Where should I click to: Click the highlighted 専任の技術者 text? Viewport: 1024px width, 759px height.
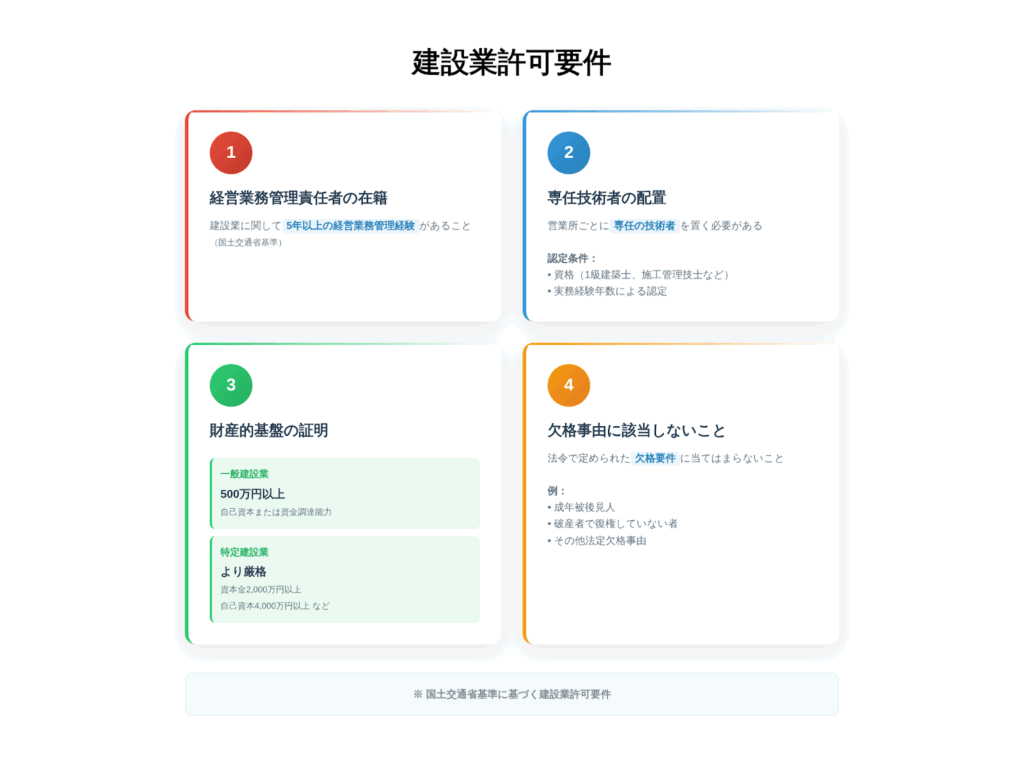click(x=644, y=226)
